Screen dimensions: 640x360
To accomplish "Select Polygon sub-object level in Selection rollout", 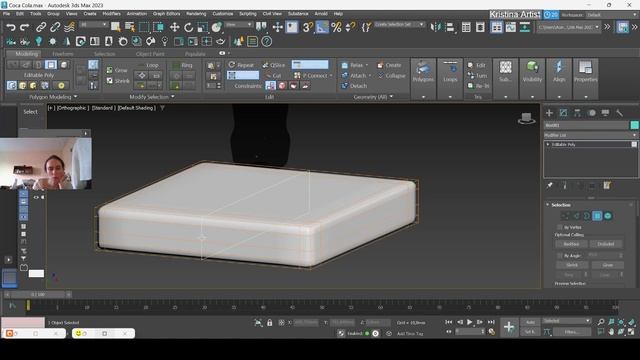I will 597,216.
